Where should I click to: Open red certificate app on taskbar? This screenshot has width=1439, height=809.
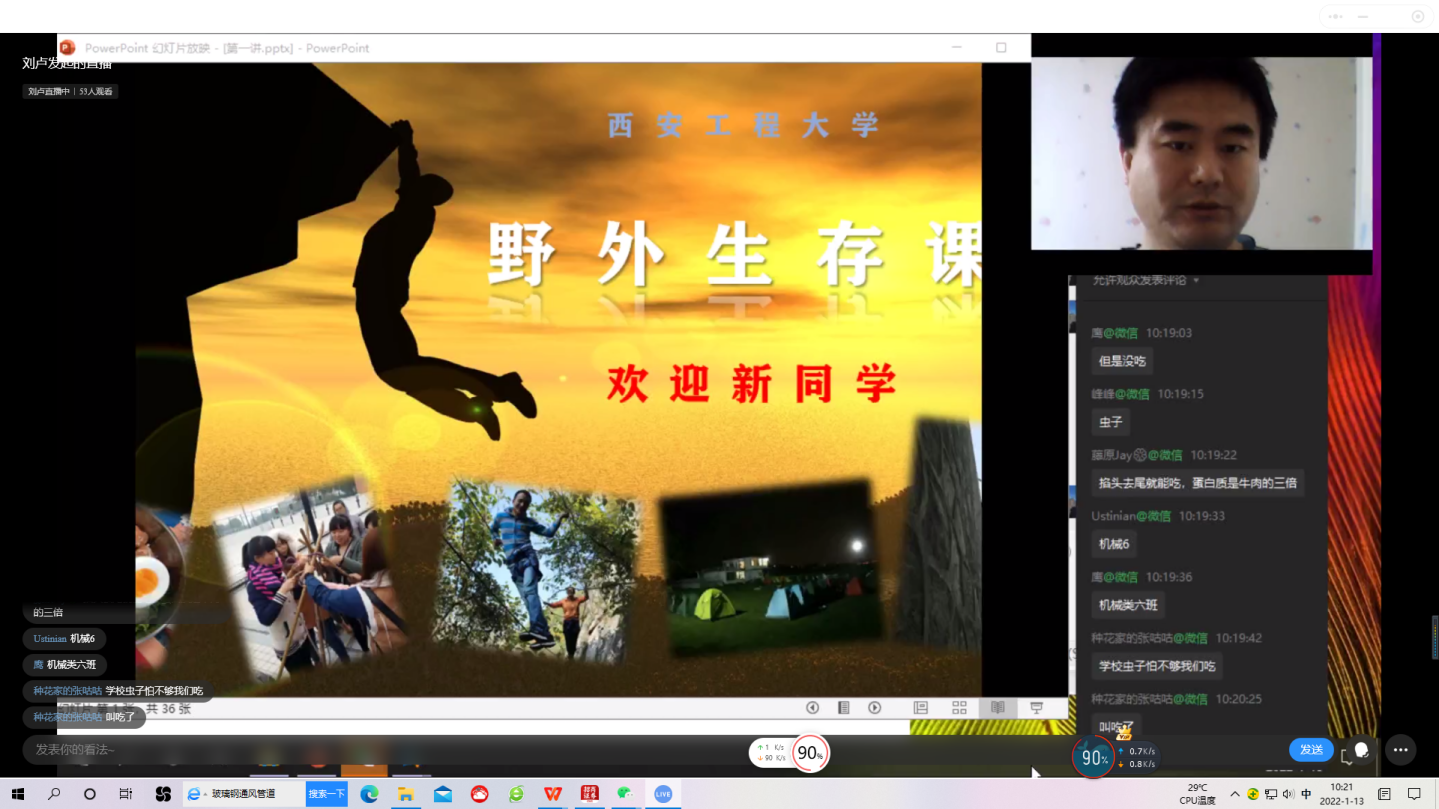[590, 794]
